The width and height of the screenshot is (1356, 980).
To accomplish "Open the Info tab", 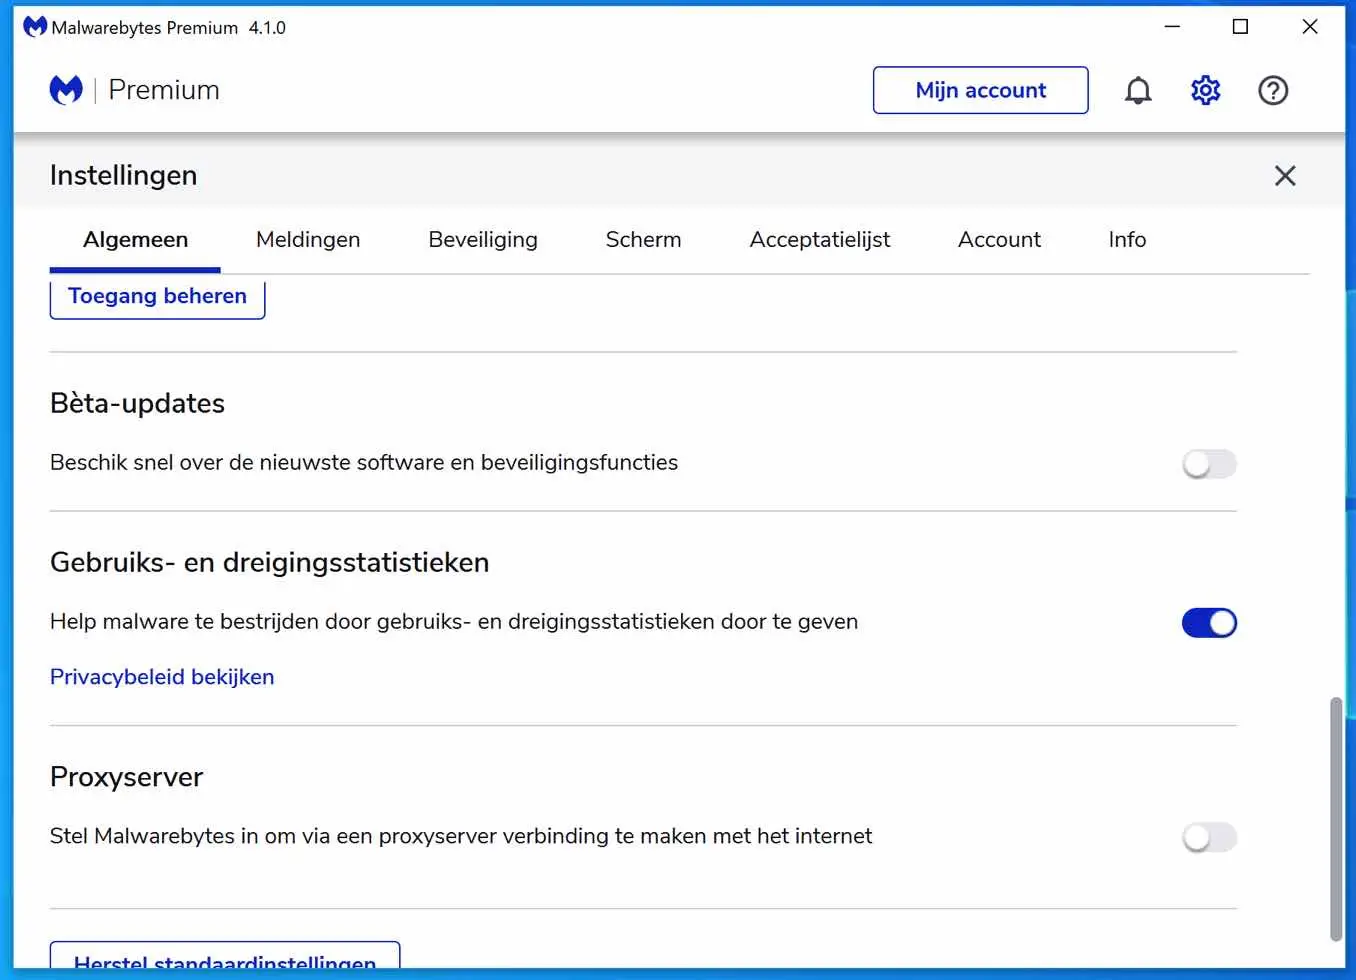I will tap(1127, 240).
